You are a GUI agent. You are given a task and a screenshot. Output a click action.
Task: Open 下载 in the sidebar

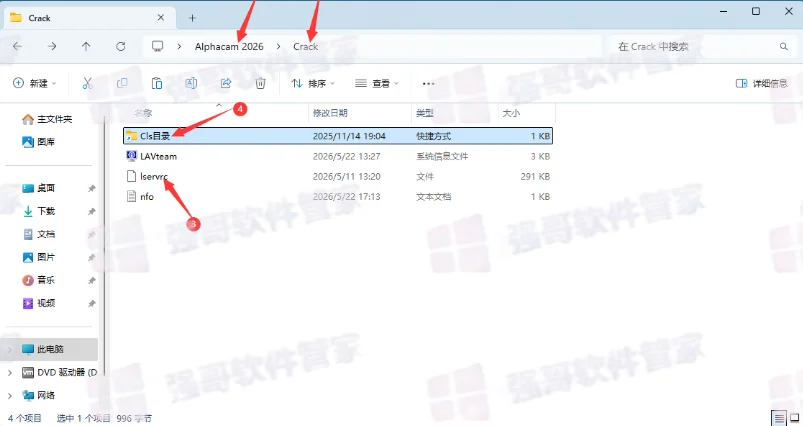pyautogui.click(x=38, y=211)
